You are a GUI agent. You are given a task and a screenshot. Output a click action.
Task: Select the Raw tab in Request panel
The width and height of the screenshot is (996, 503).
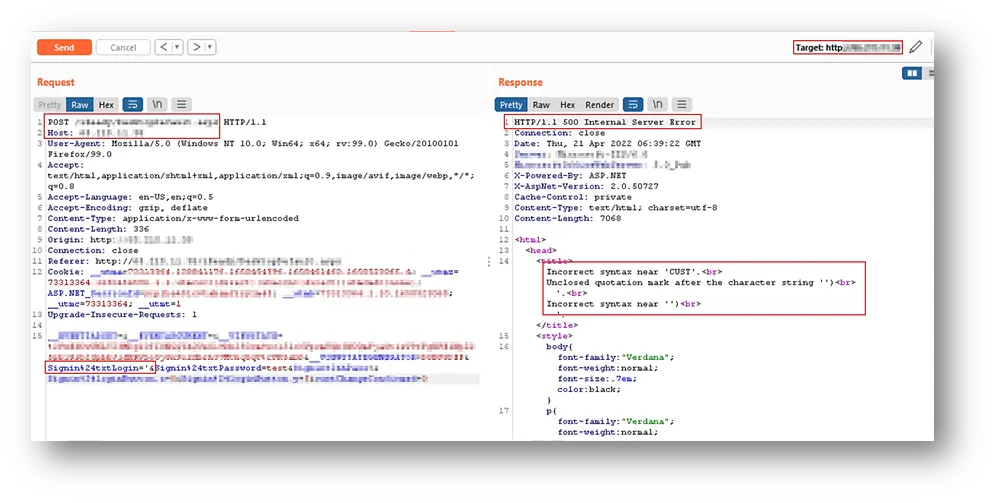[80, 104]
